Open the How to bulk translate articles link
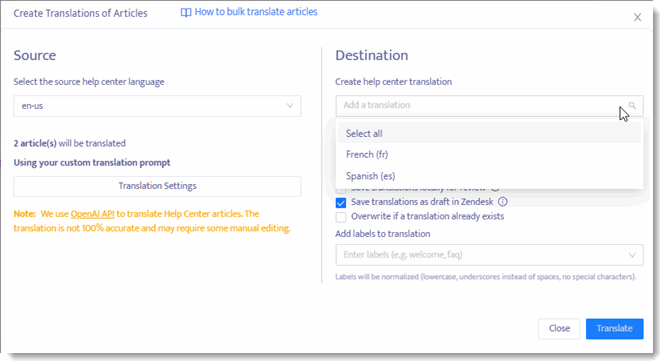This screenshot has height=364, width=660. point(256,12)
